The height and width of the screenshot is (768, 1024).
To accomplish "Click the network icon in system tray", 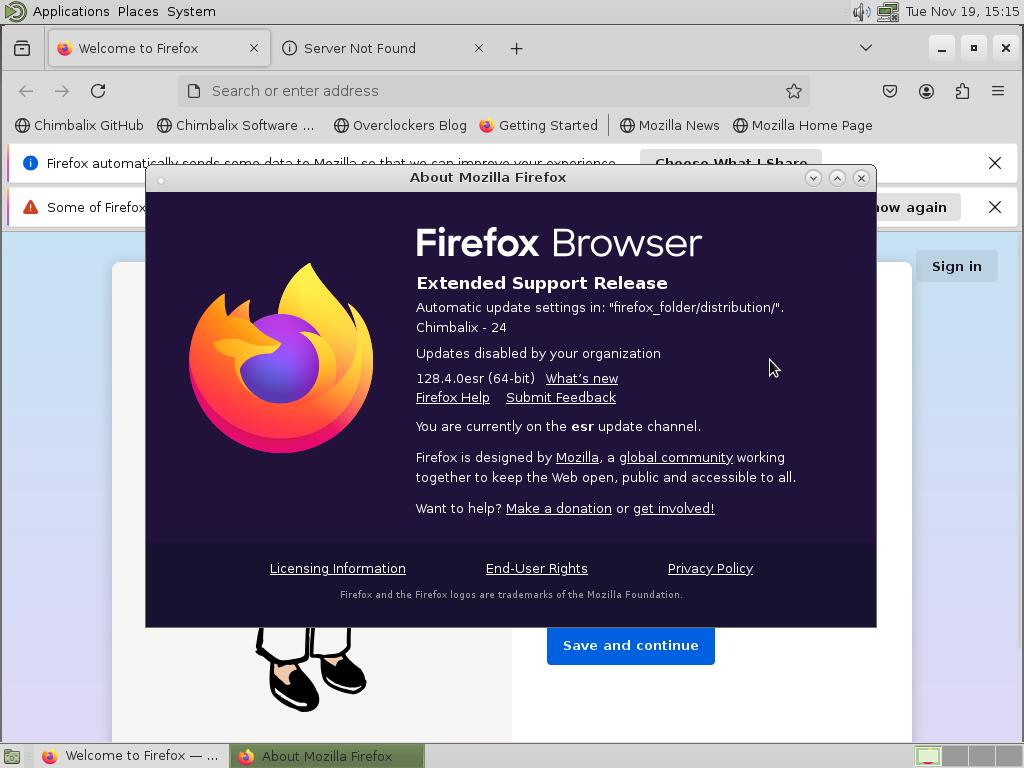I will 888,12.
